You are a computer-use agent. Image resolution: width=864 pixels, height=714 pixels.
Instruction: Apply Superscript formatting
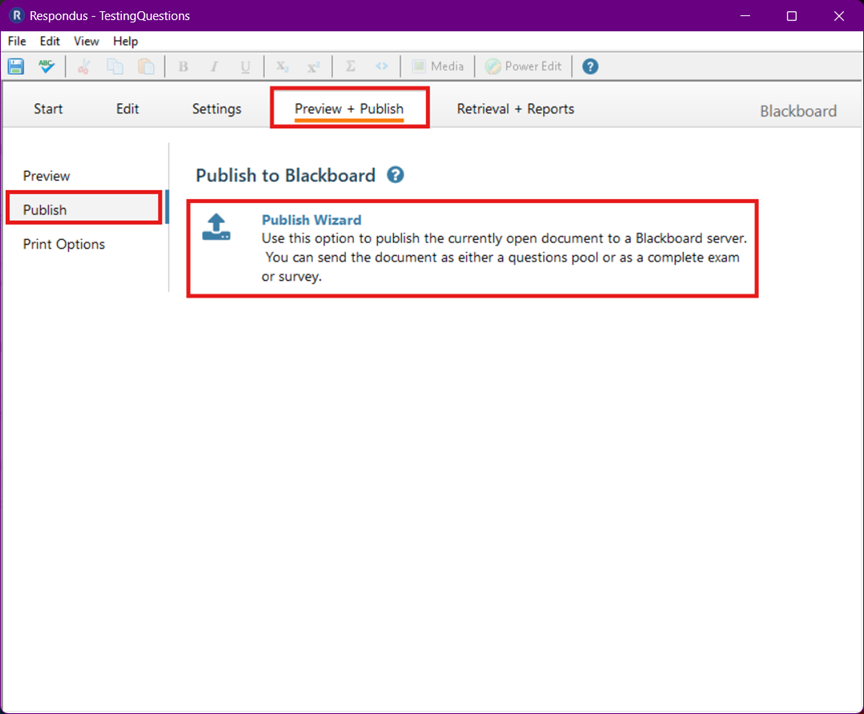coord(314,67)
